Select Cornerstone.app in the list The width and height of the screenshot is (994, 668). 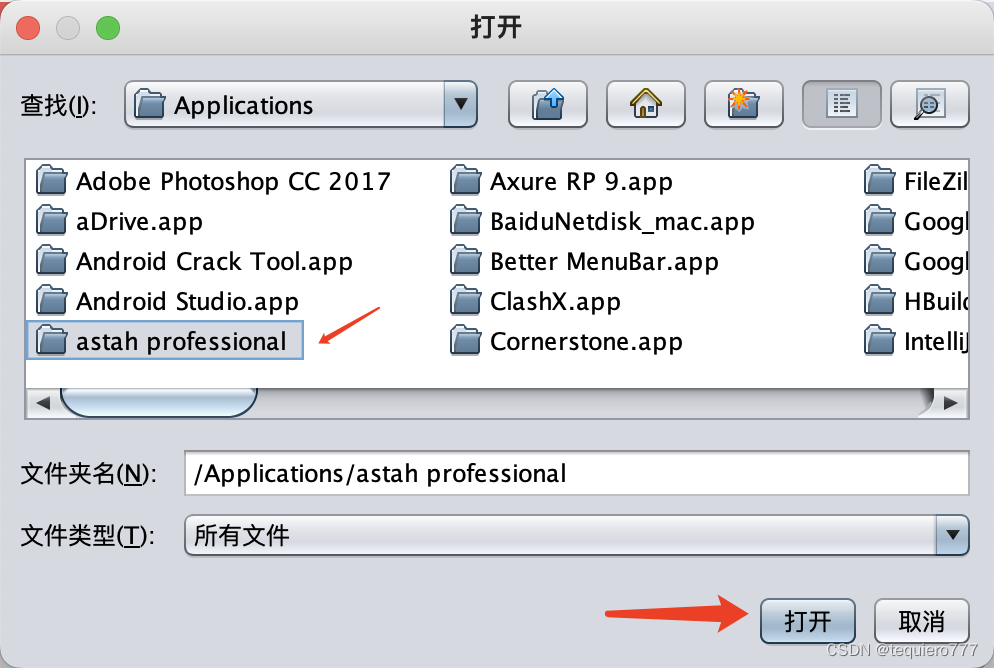coord(566,341)
